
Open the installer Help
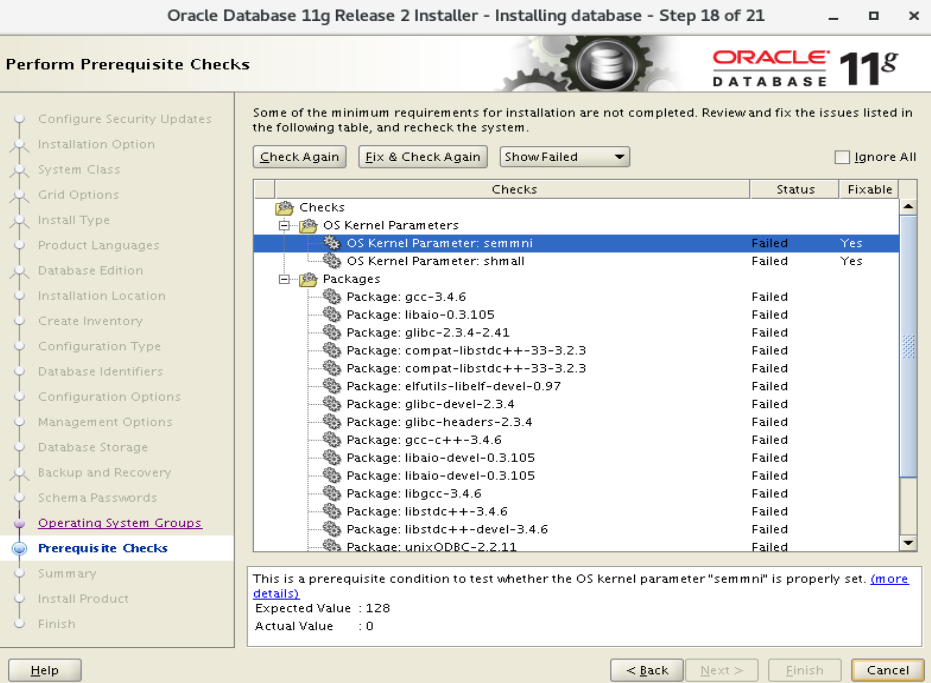click(x=45, y=670)
